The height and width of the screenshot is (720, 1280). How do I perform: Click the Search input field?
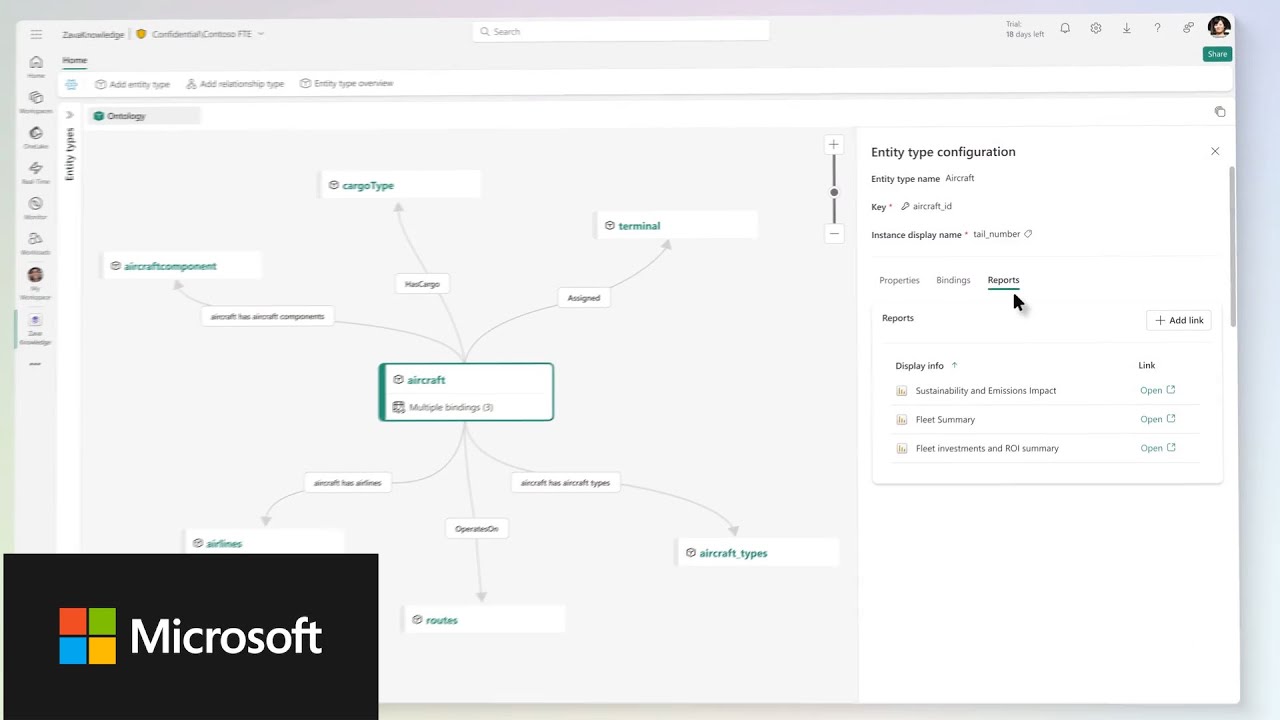(x=620, y=32)
